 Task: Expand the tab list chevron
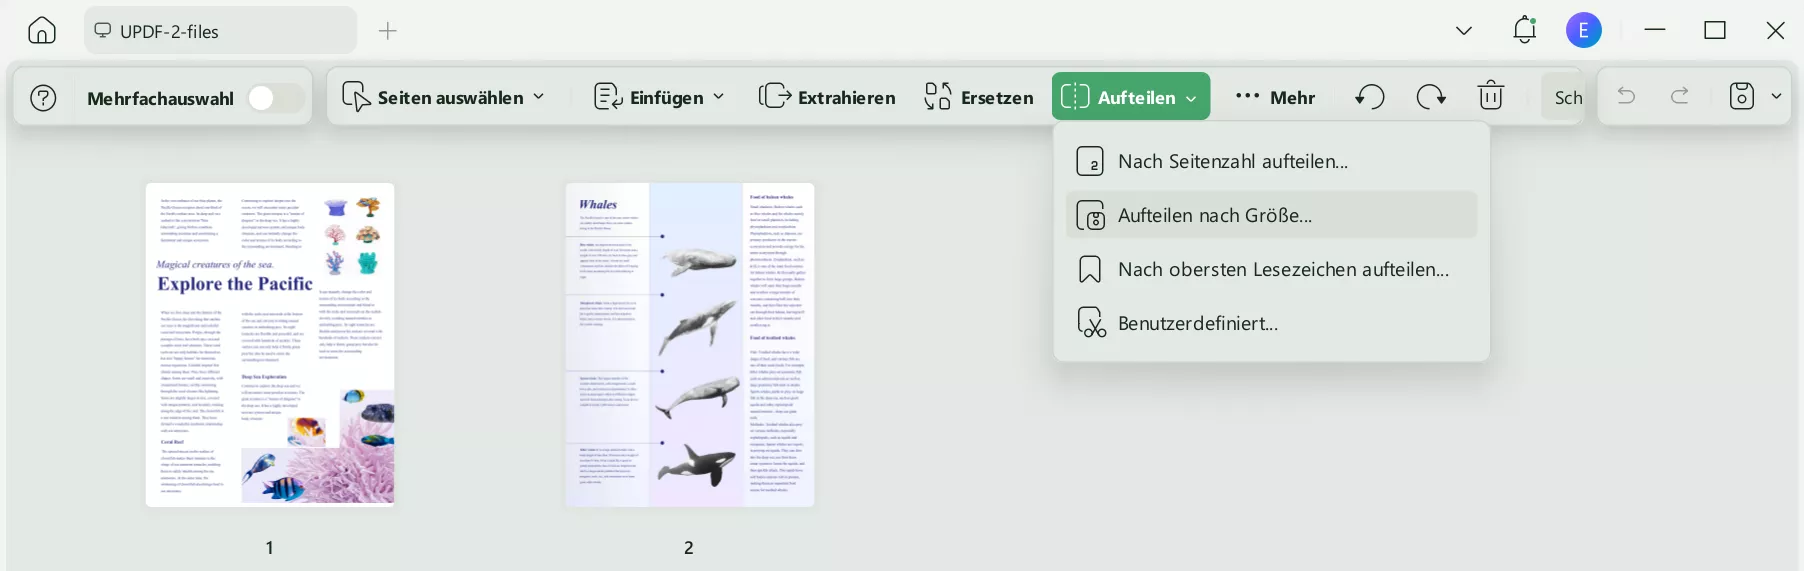pos(1464,31)
